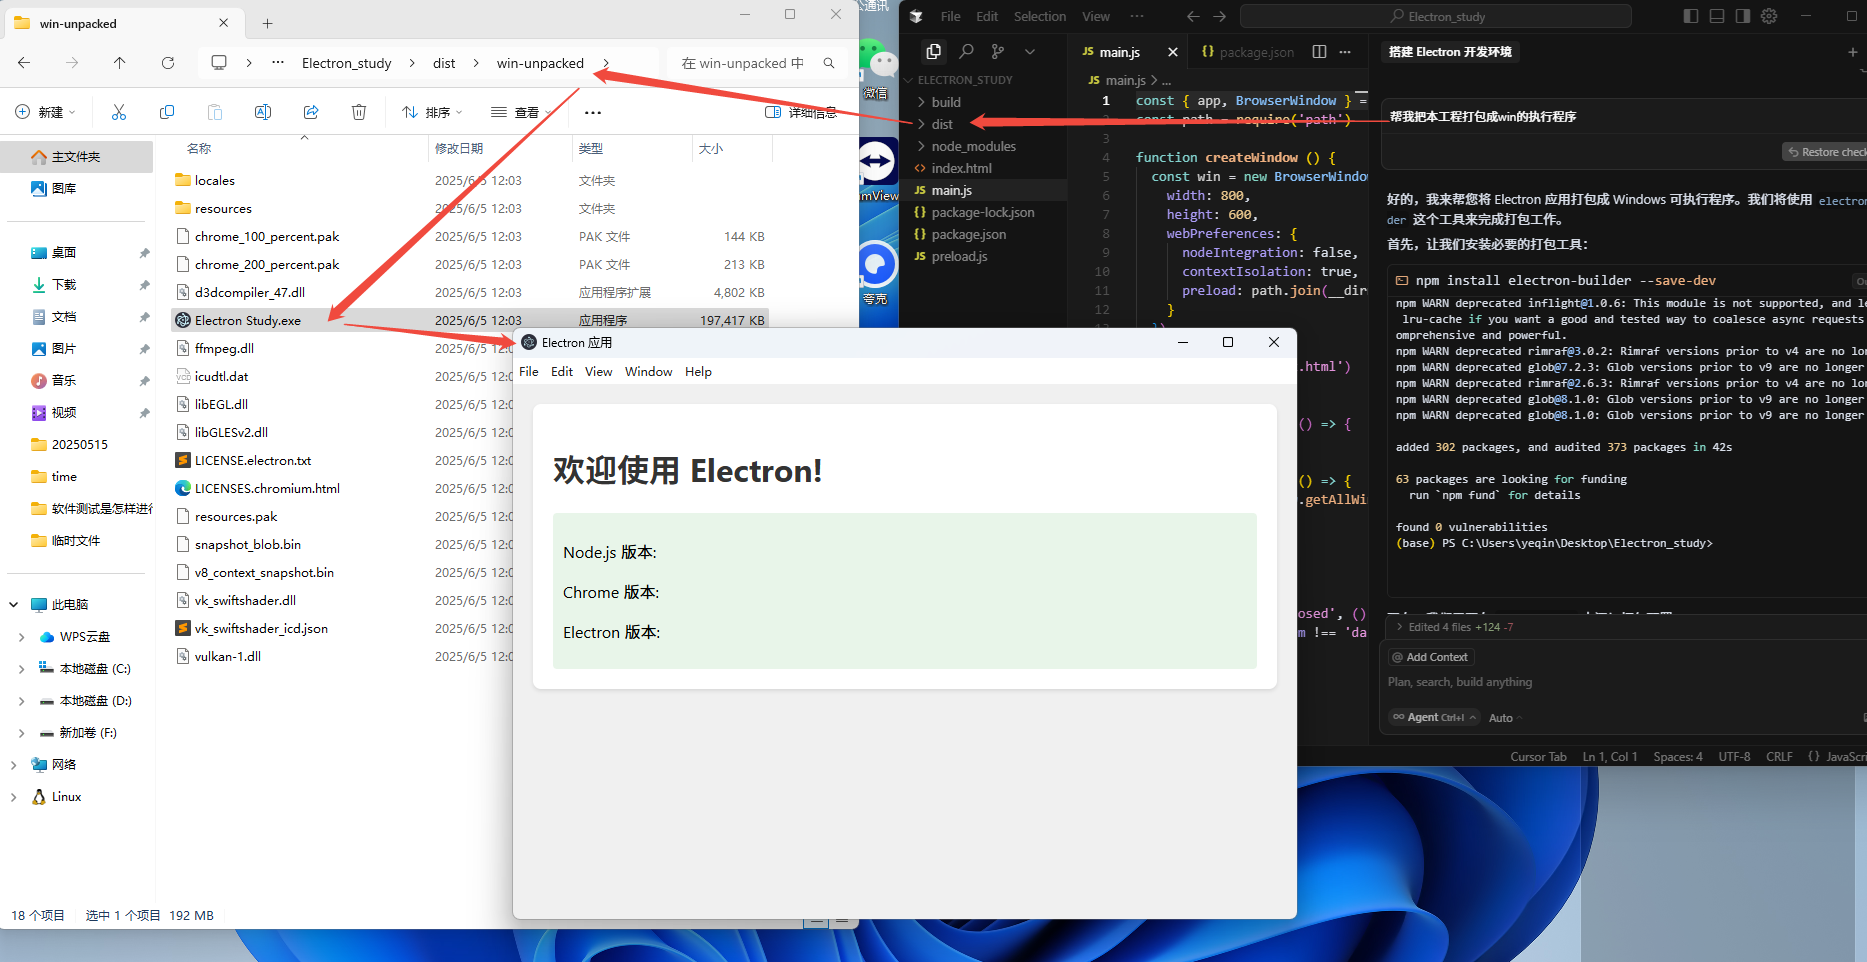Click the Restore checkpoint button

point(1827,152)
